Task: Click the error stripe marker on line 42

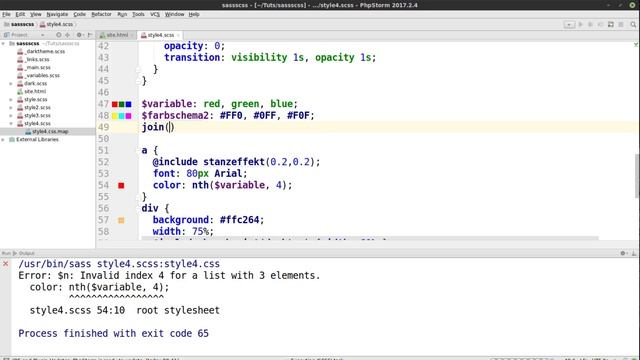Action: pos(636,44)
